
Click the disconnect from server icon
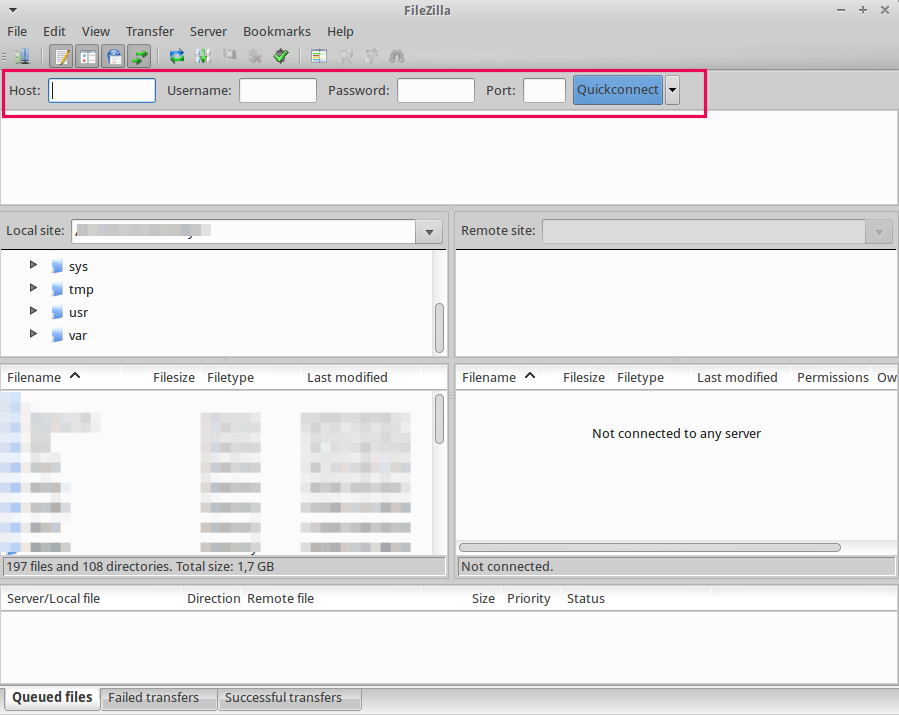255,56
